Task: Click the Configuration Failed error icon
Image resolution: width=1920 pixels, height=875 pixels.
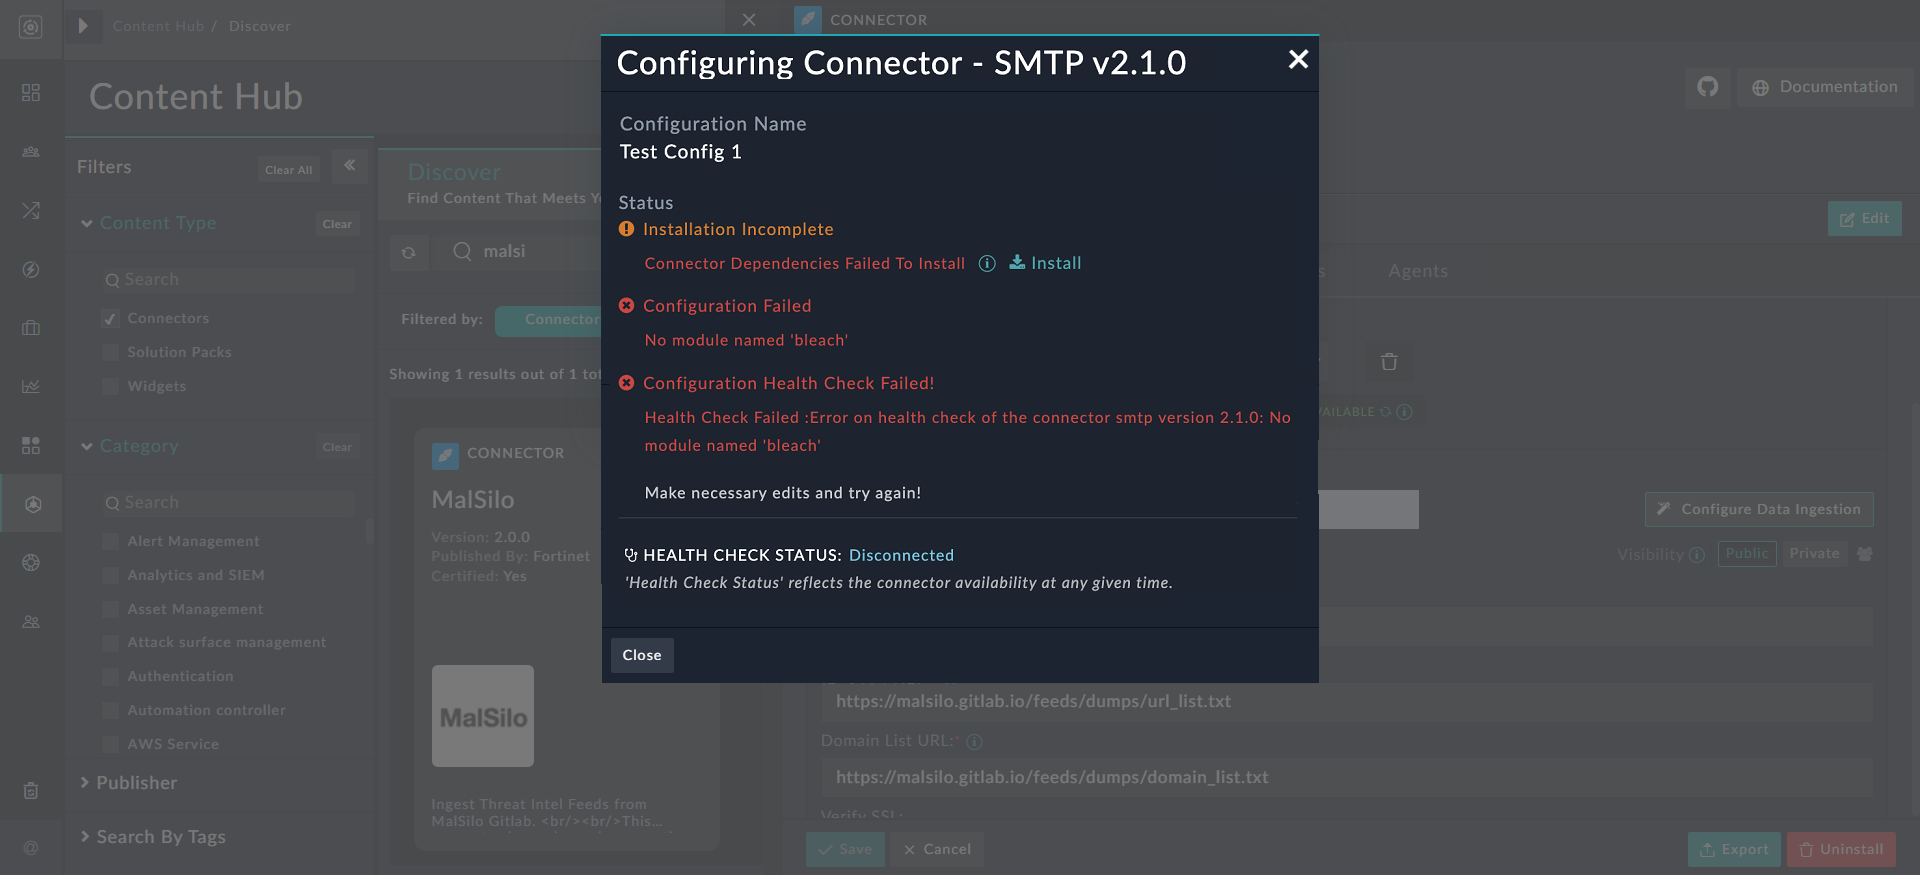Action: (x=627, y=306)
